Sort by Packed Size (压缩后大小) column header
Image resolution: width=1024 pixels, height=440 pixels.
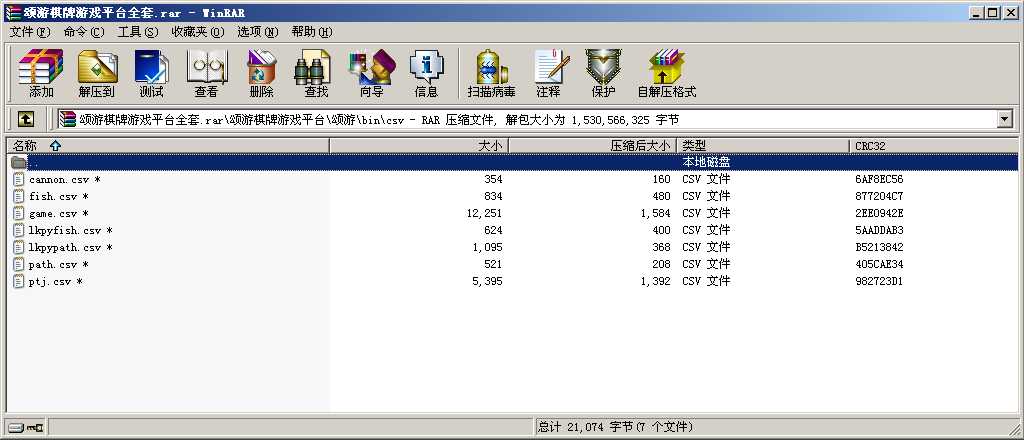[592, 146]
